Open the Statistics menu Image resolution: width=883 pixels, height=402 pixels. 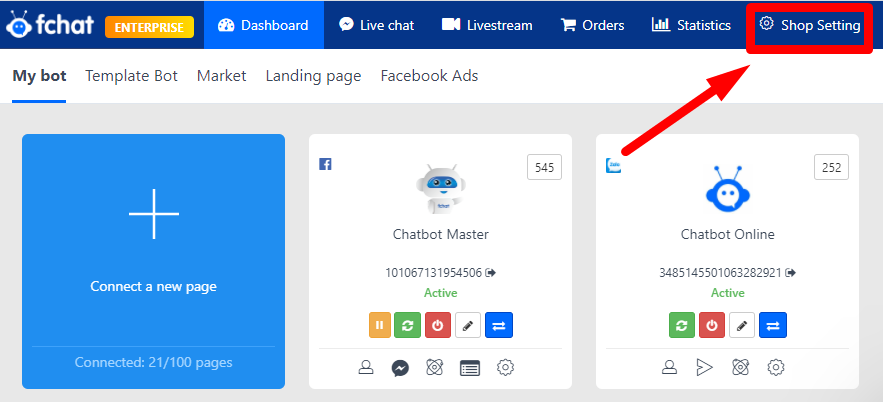pyautogui.click(x=691, y=25)
